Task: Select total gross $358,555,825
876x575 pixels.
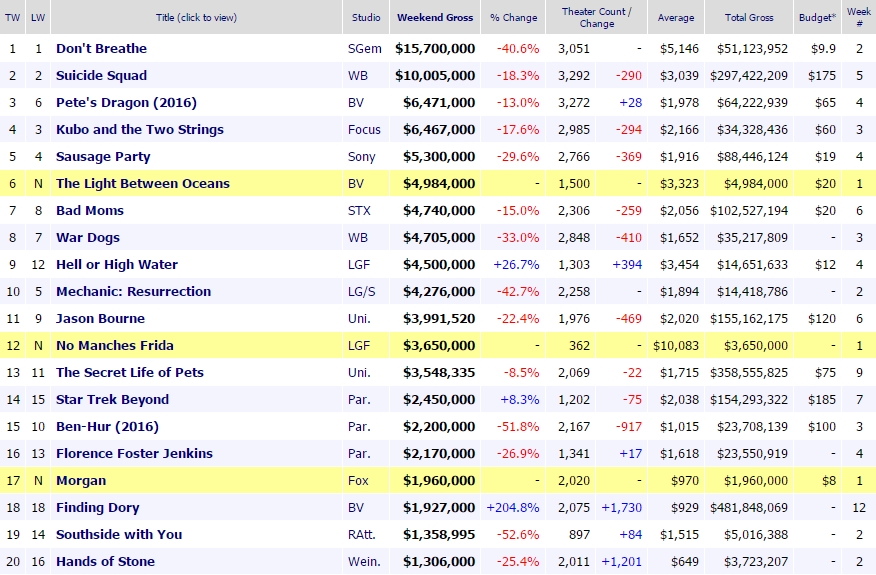Action: (x=749, y=373)
